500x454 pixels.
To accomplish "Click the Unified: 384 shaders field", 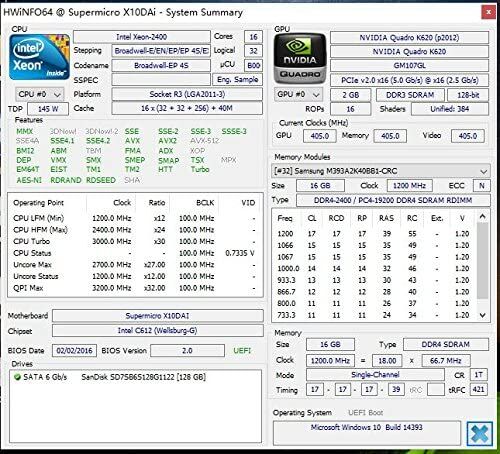I will (x=450, y=109).
